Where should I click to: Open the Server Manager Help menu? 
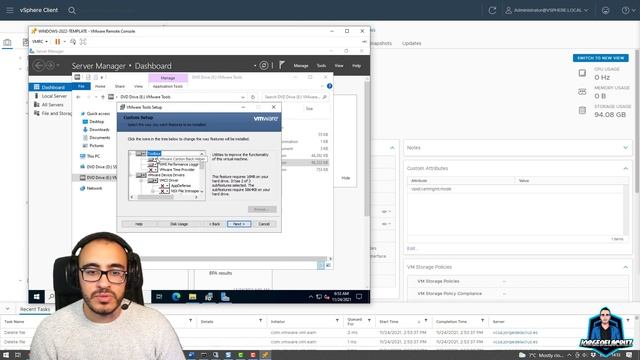coord(356,66)
